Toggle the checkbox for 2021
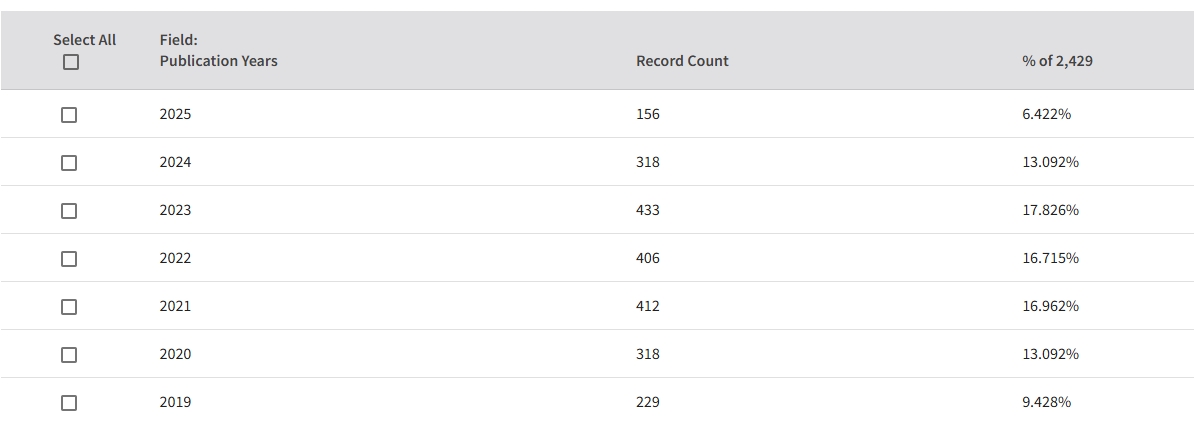This screenshot has height=425, width=1194. 69,307
